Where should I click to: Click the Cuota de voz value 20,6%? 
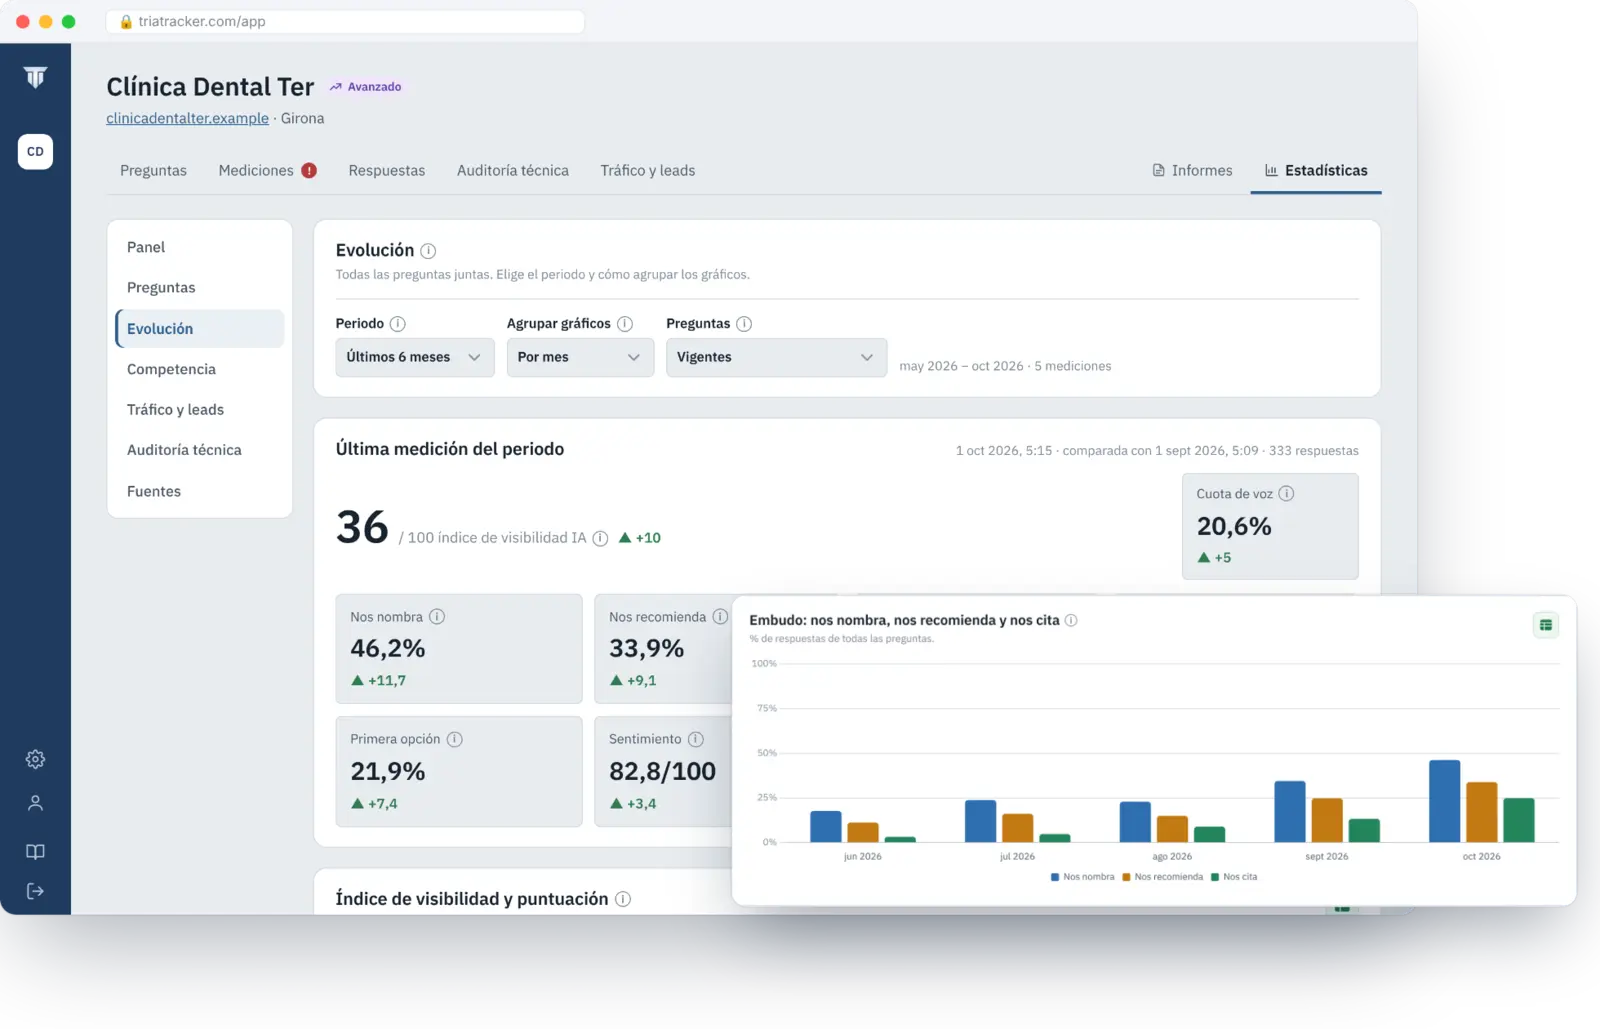1234,526
